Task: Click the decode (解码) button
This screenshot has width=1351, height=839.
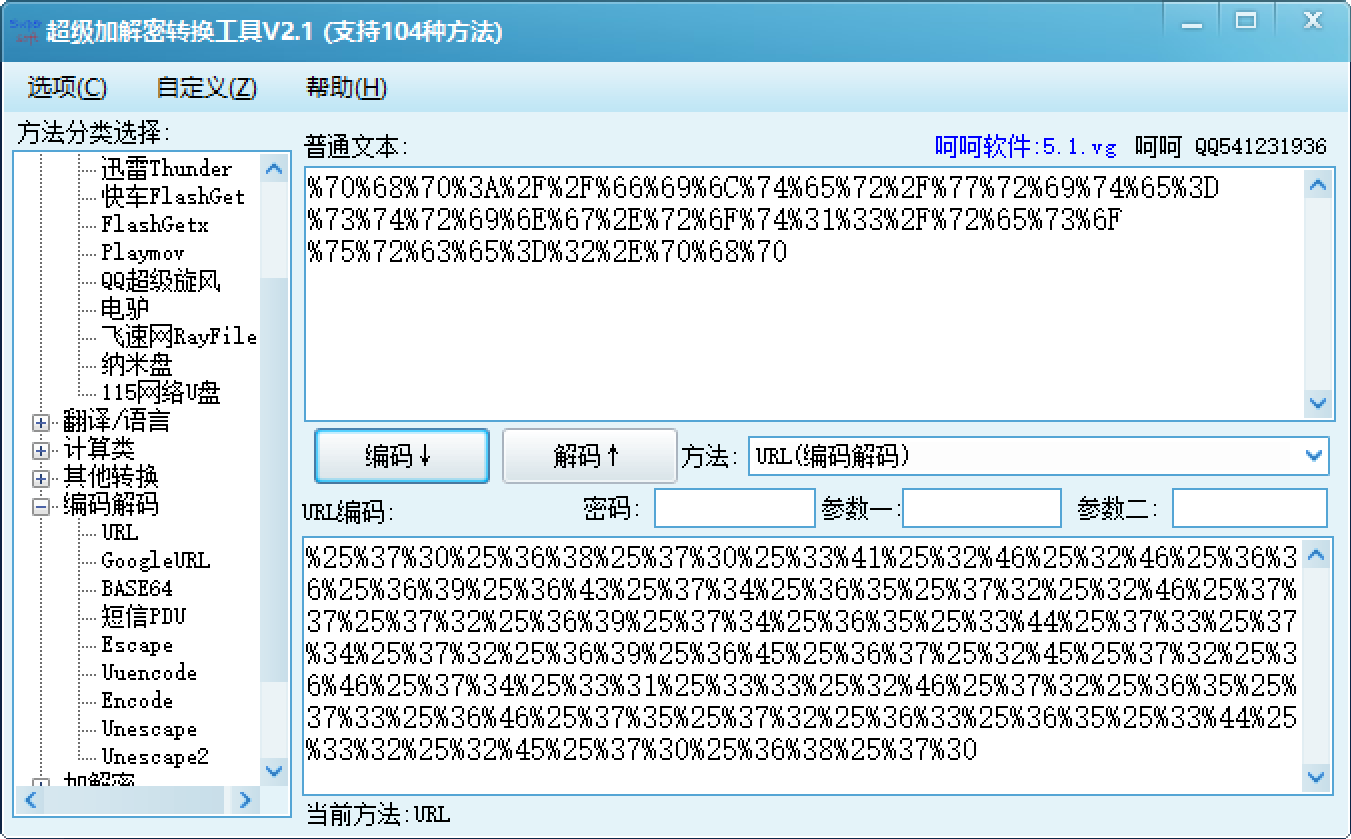Action: pyautogui.click(x=589, y=457)
